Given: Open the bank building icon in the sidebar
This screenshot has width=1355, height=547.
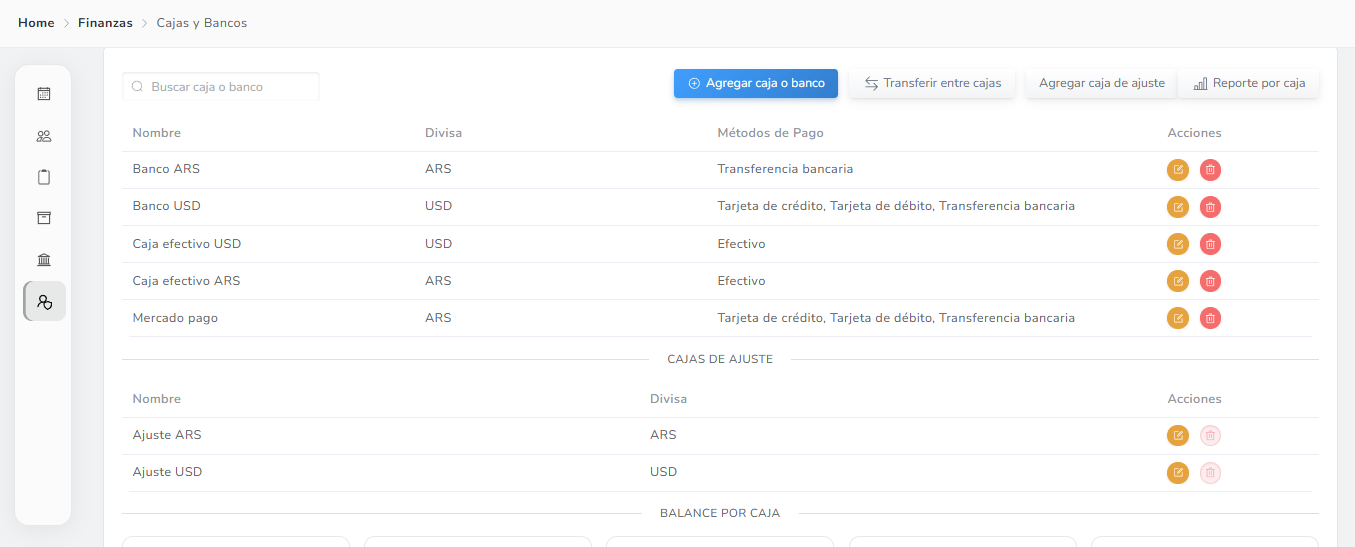Looking at the screenshot, I should click(x=44, y=260).
